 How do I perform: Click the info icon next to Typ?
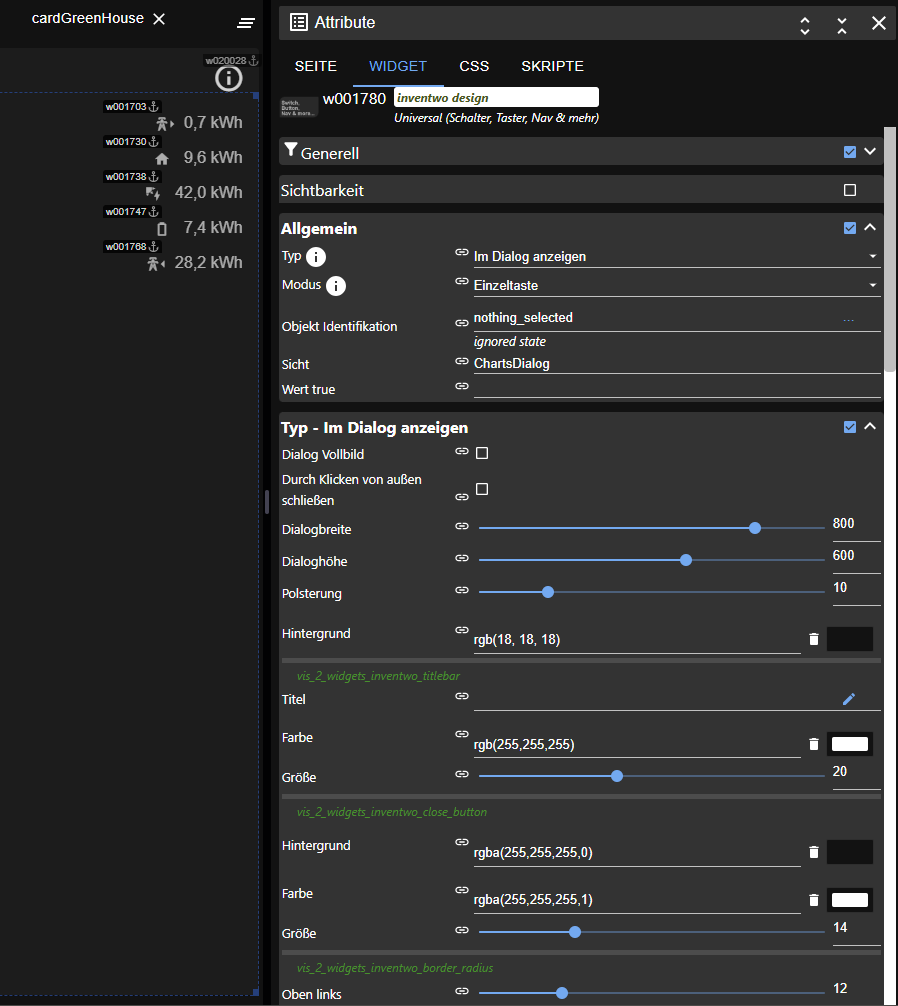point(316,257)
